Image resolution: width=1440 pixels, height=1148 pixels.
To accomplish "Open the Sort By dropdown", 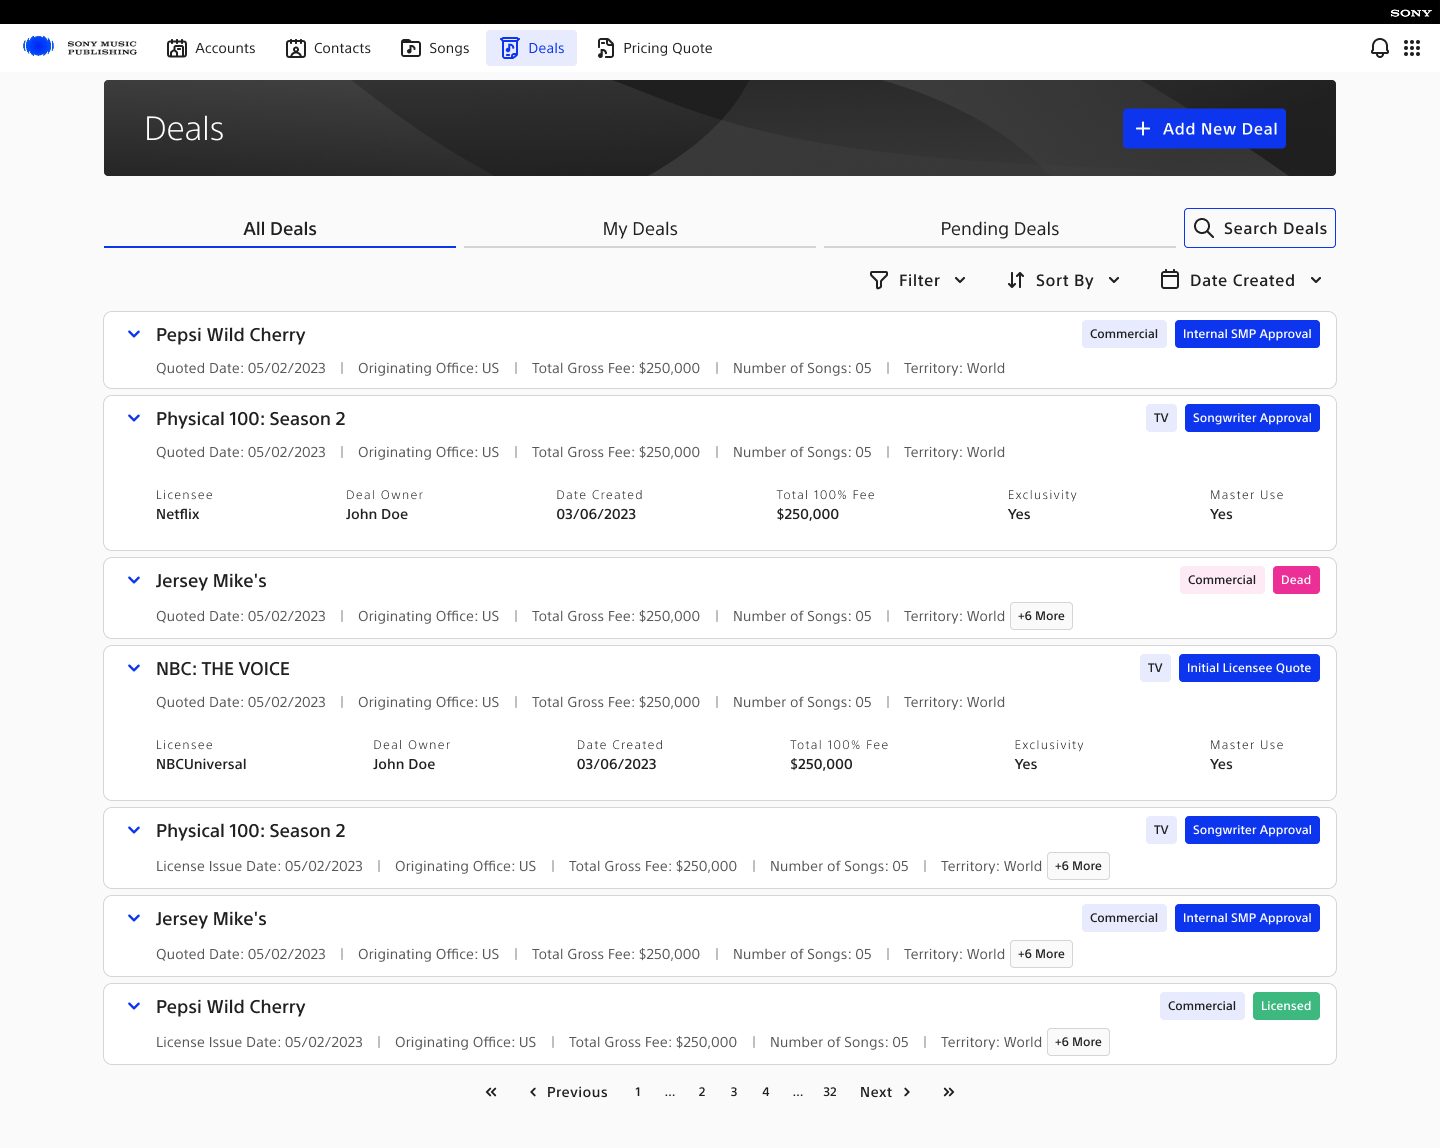I will pos(1063,280).
